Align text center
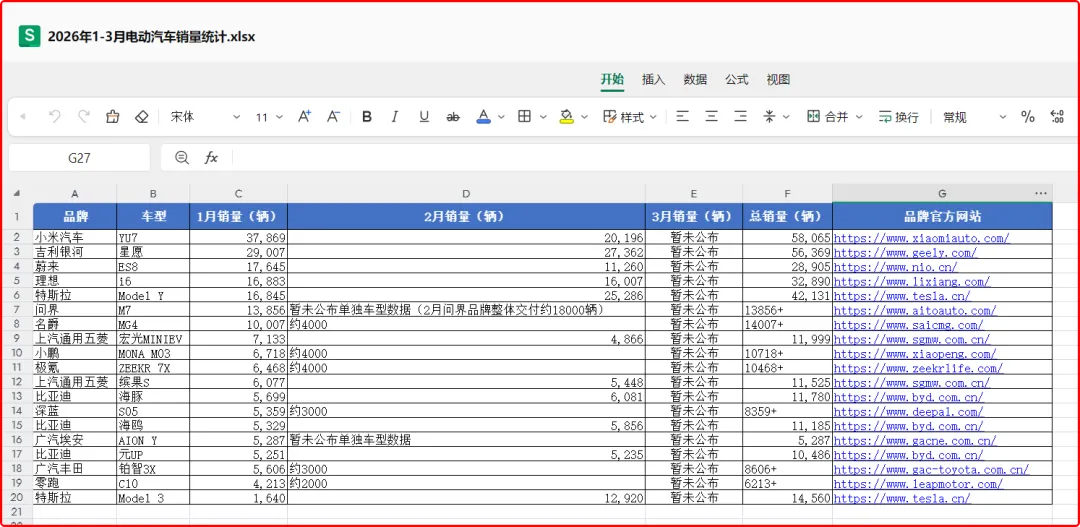1080x527 pixels. [712, 116]
